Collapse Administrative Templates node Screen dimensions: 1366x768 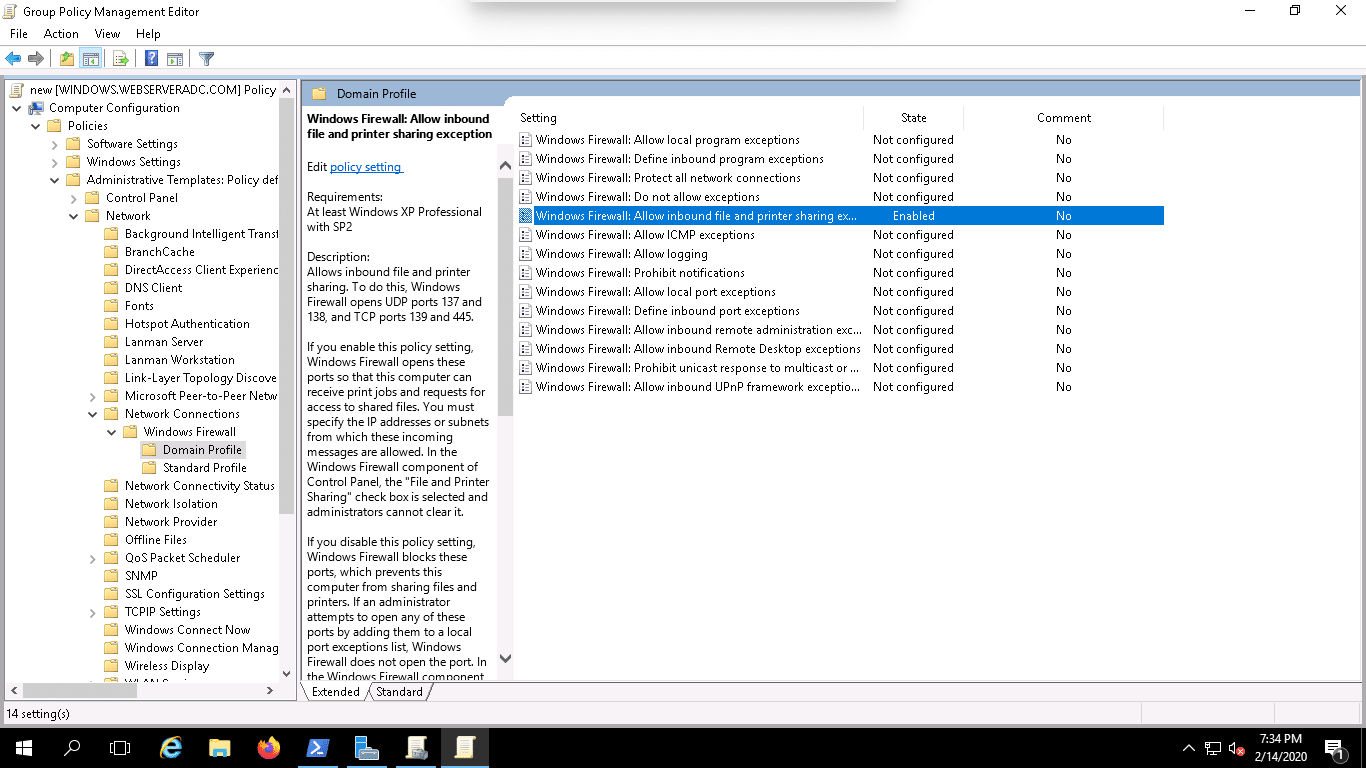click(x=55, y=180)
